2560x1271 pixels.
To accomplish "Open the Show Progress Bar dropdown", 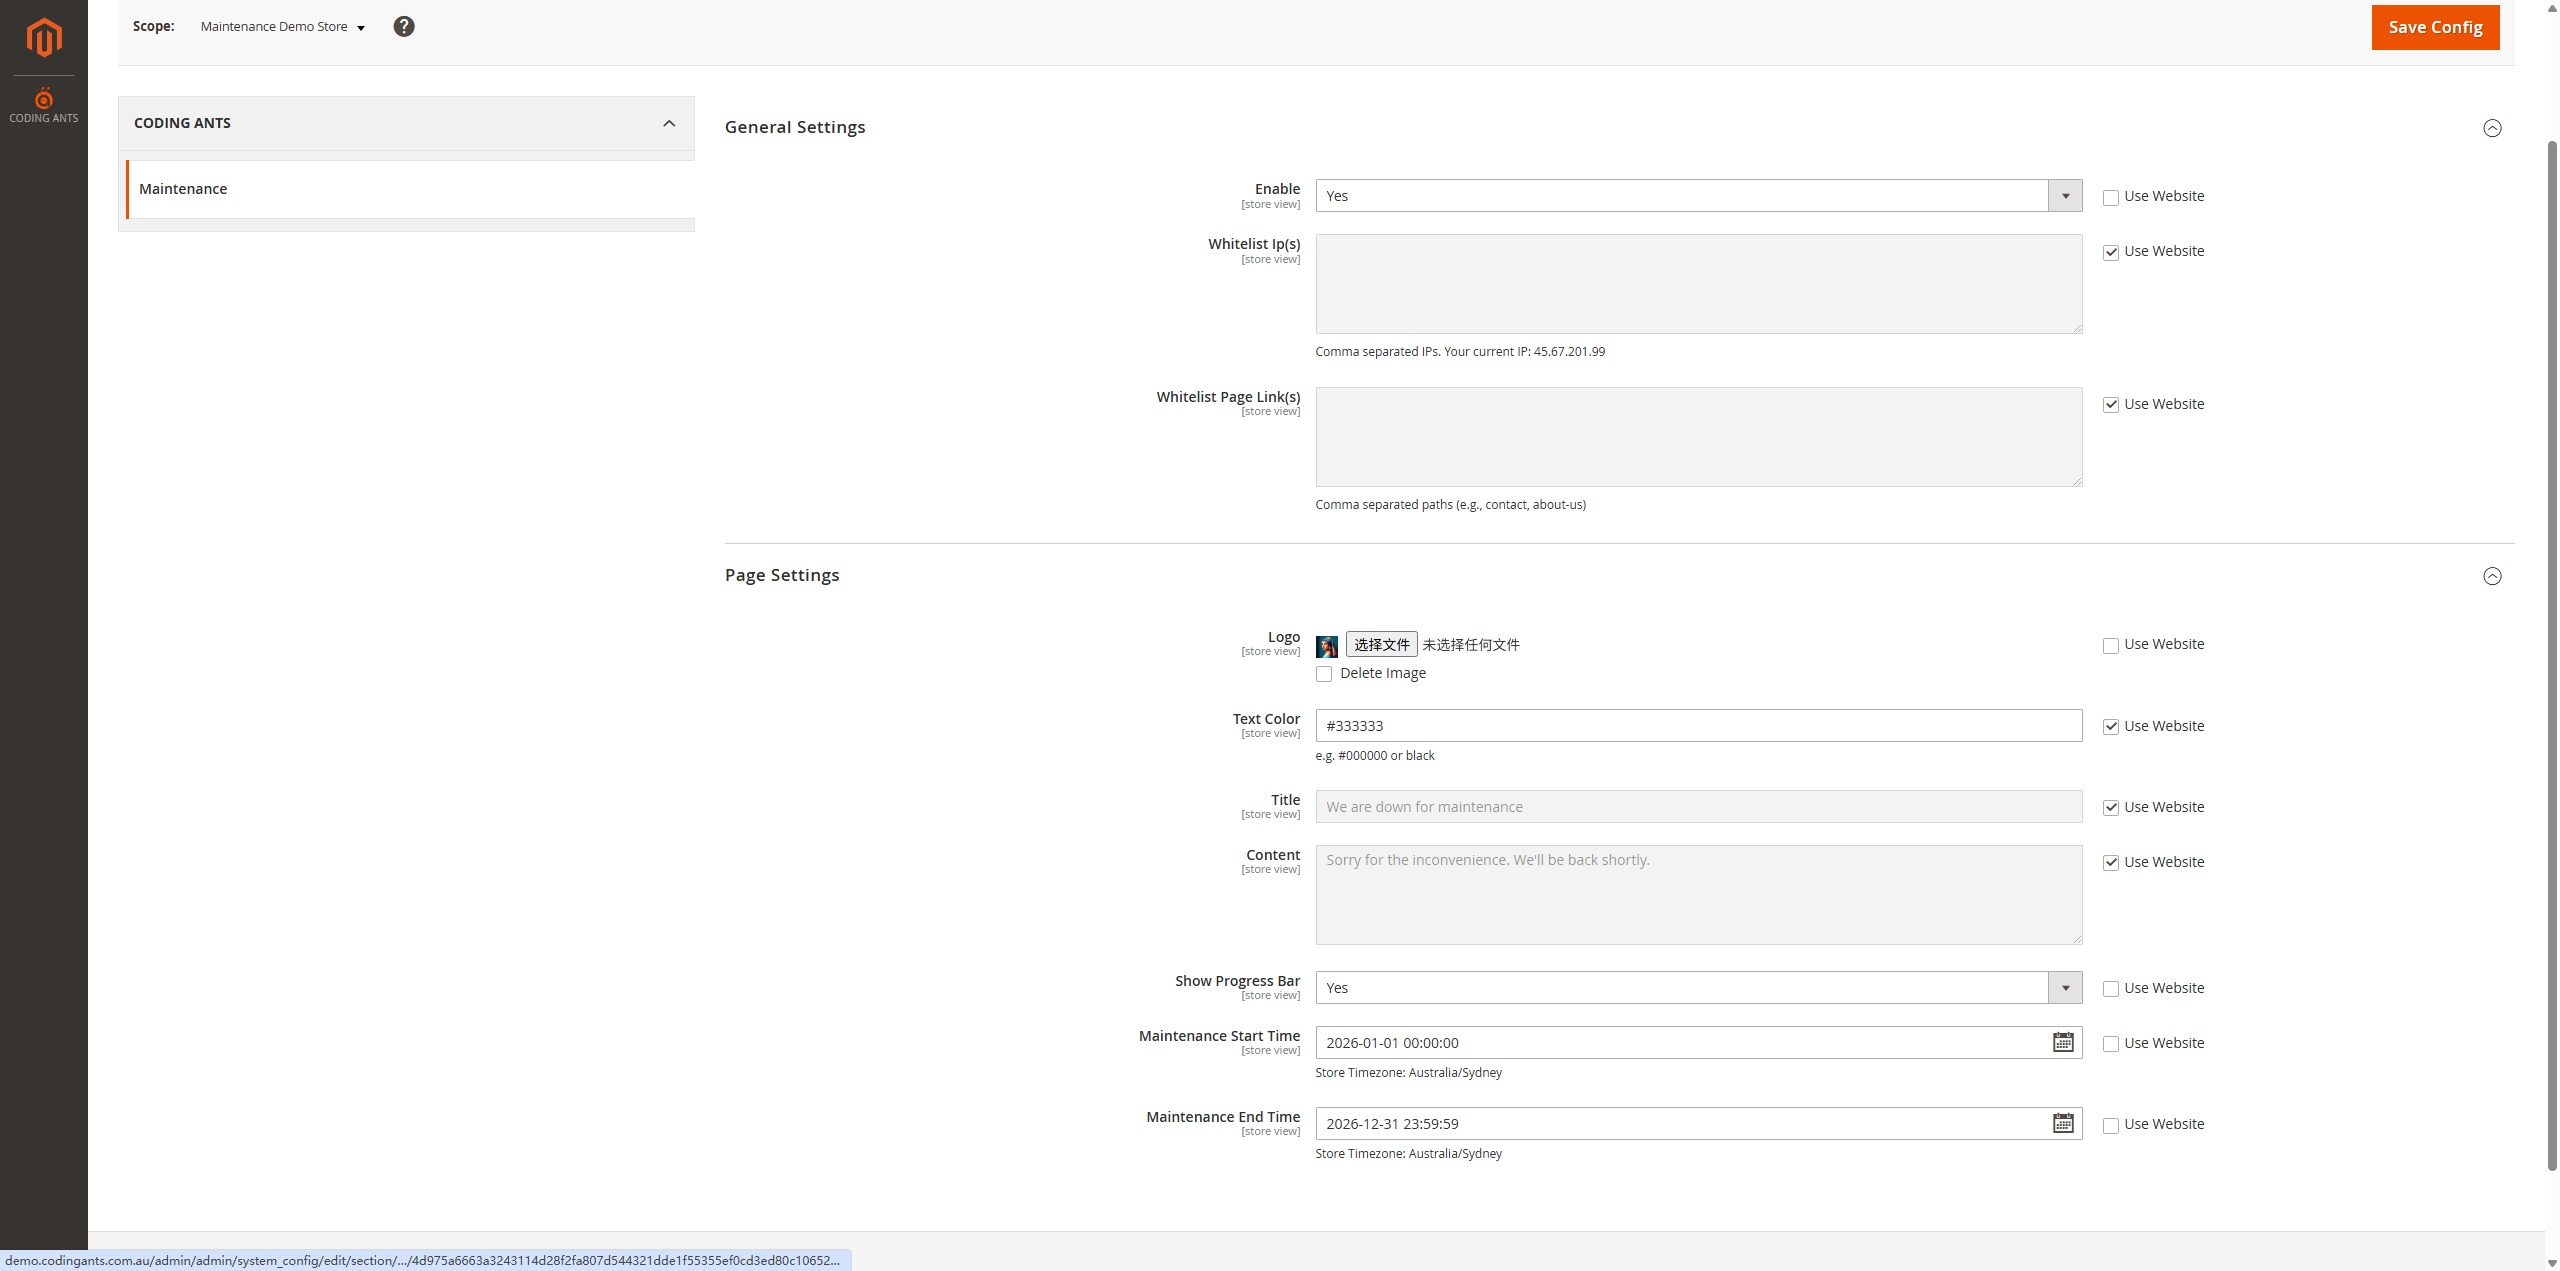I will (1698, 988).
